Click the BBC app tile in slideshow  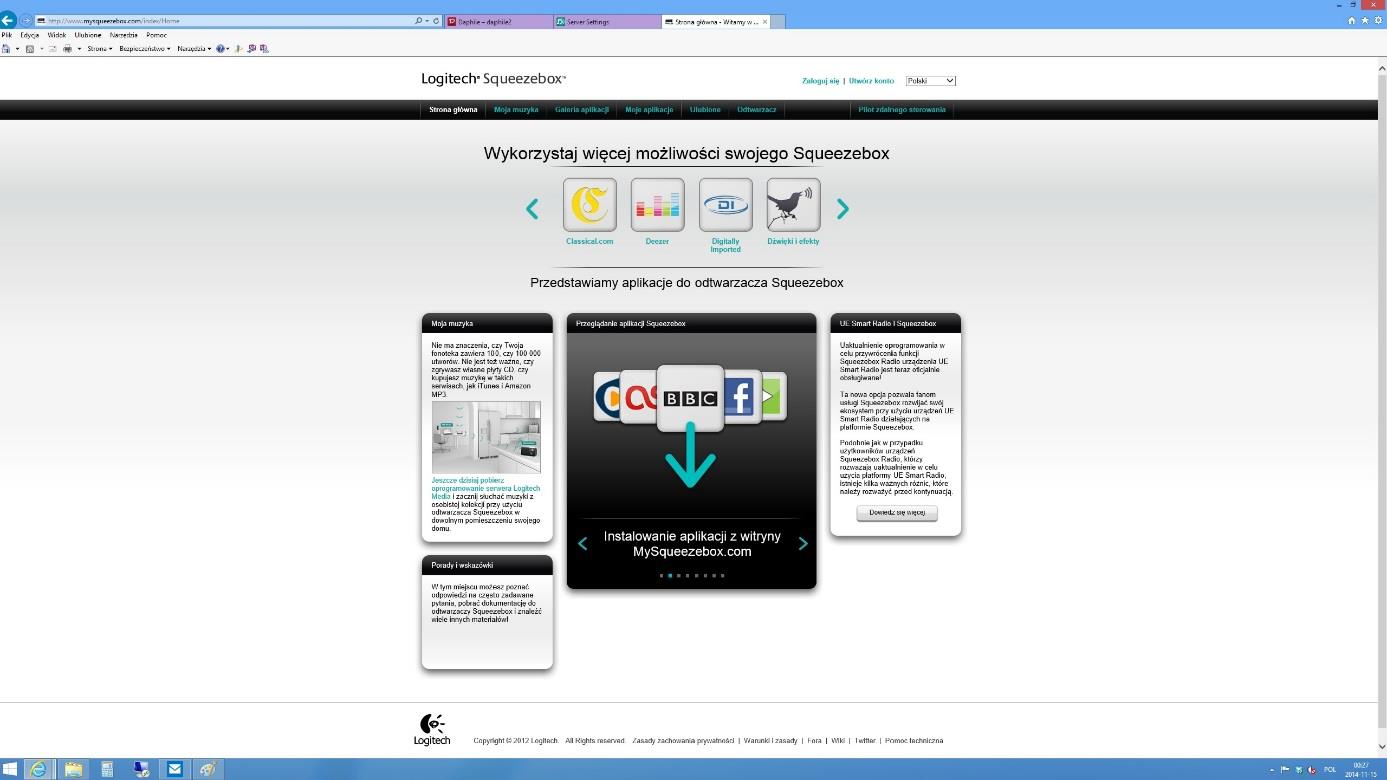tap(691, 398)
